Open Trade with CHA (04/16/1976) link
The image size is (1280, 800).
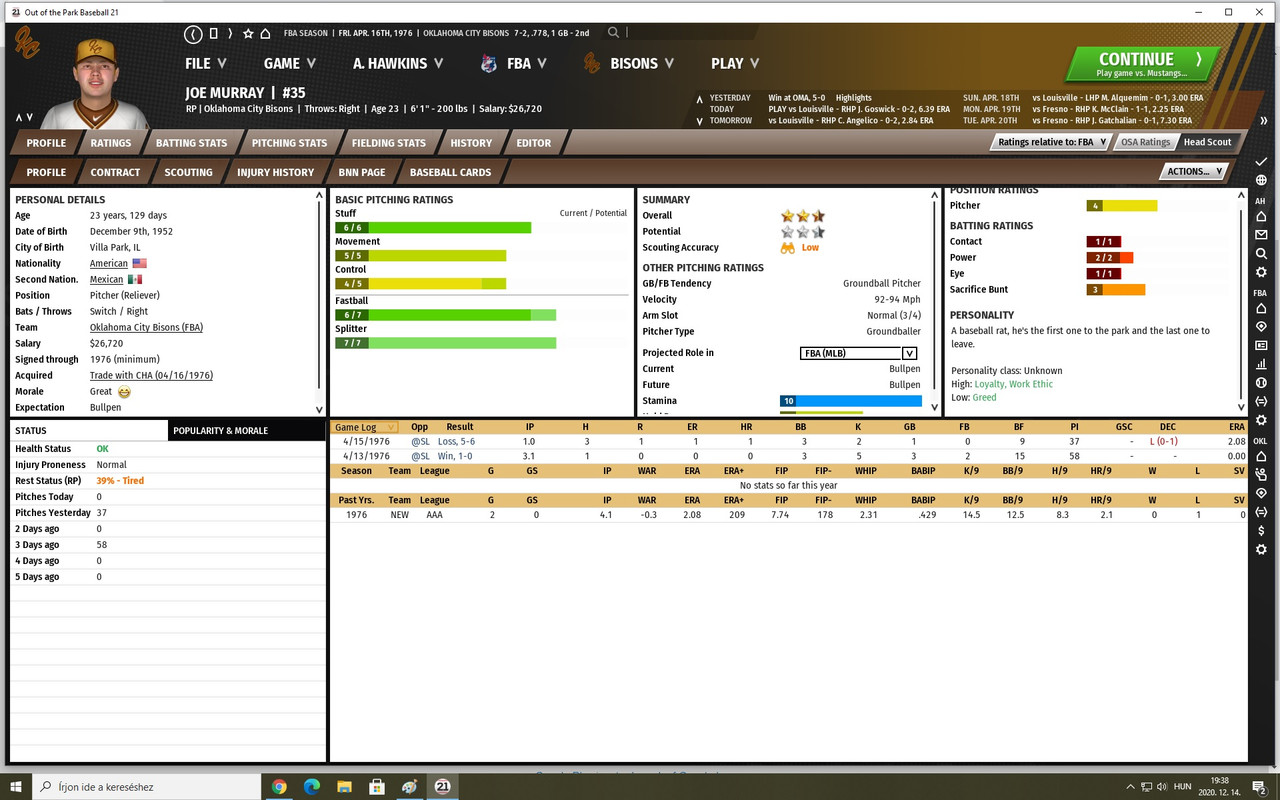click(151, 375)
